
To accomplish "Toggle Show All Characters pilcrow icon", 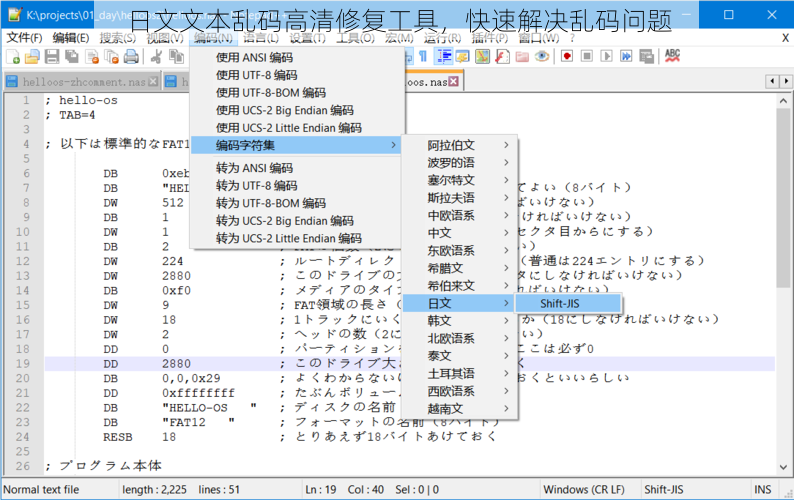I will (423, 56).
